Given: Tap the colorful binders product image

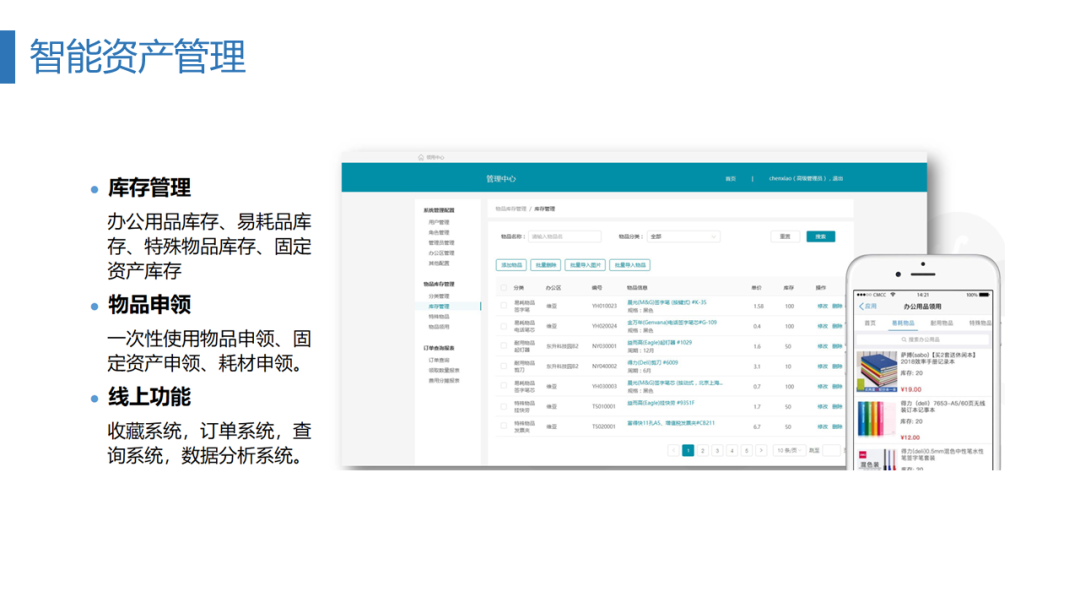Looking at the screenshot, I should [877, 419].
